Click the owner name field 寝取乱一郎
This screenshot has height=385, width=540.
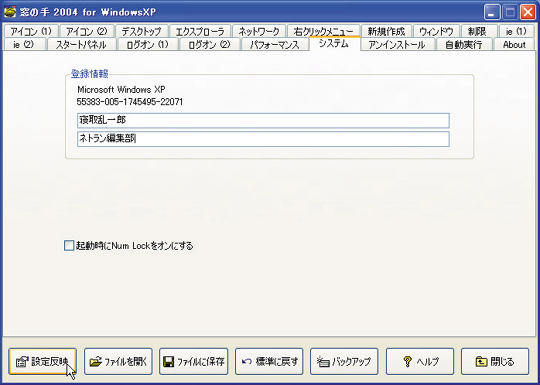pos(263,121)
